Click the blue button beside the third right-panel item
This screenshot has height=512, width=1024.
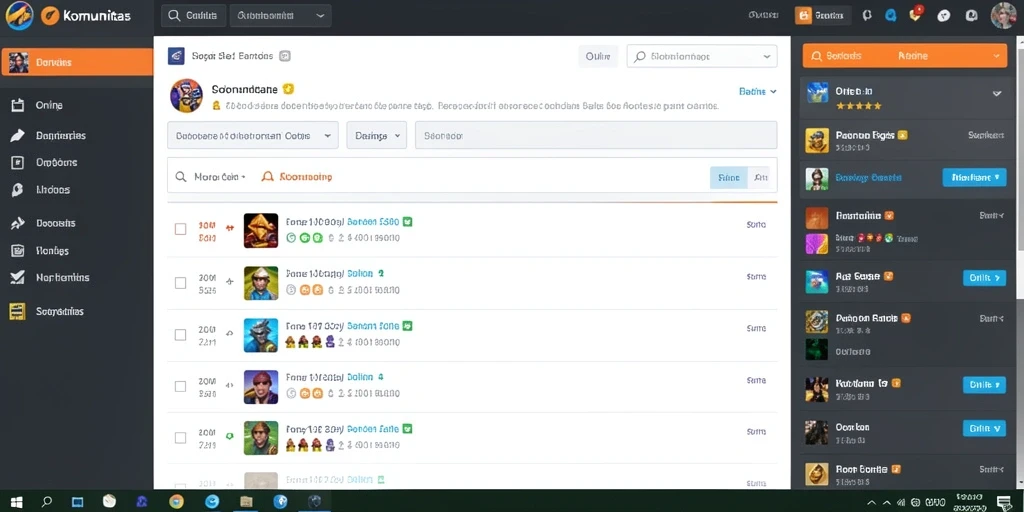[974, 177]
